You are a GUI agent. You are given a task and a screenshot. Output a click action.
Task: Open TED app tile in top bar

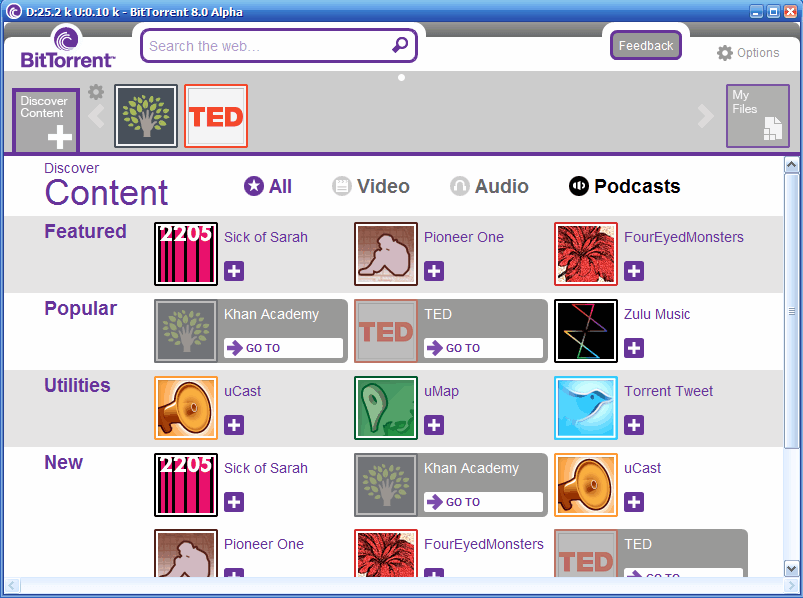(x=216, y=116)
